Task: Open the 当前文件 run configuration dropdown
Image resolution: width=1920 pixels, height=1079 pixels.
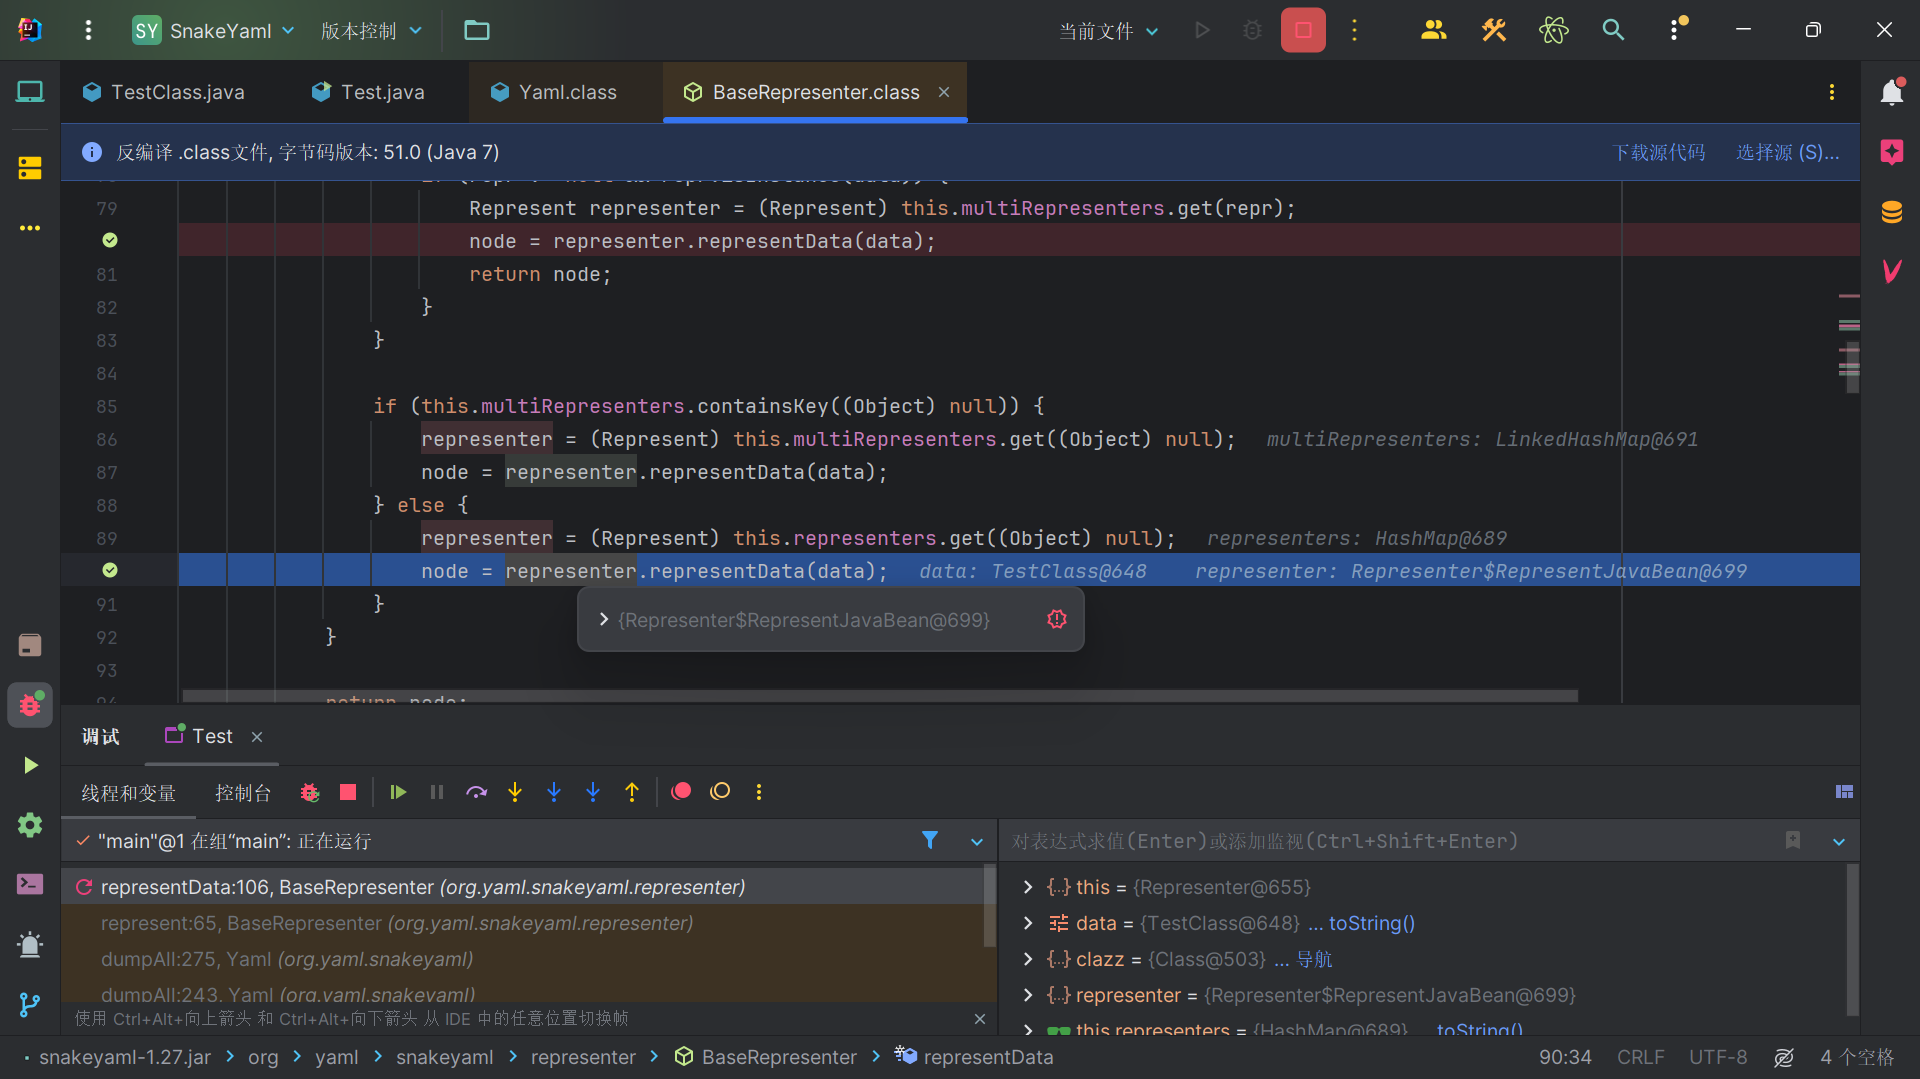Action: pos(1108,31)
